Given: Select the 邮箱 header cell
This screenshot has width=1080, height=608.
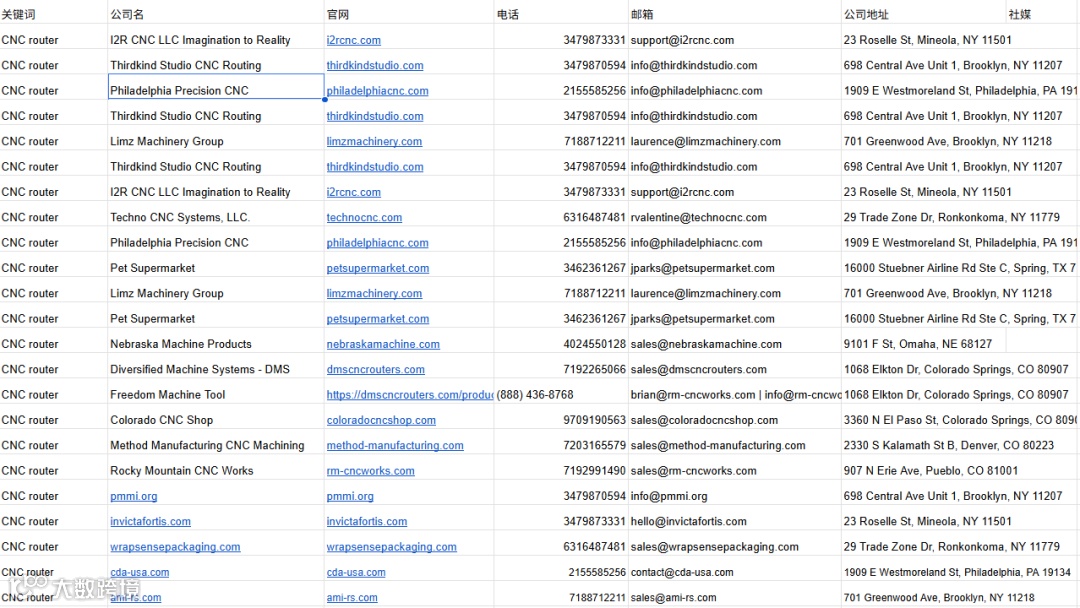Looking at the screenshot, I should tap(735, 14).
